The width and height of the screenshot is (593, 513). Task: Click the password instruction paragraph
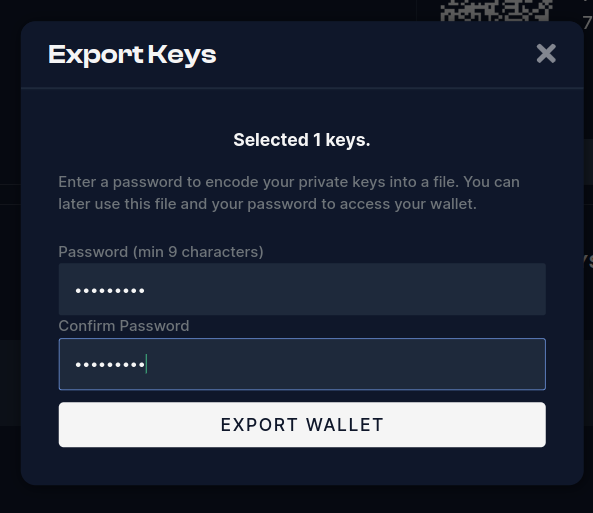click(289, 193)
